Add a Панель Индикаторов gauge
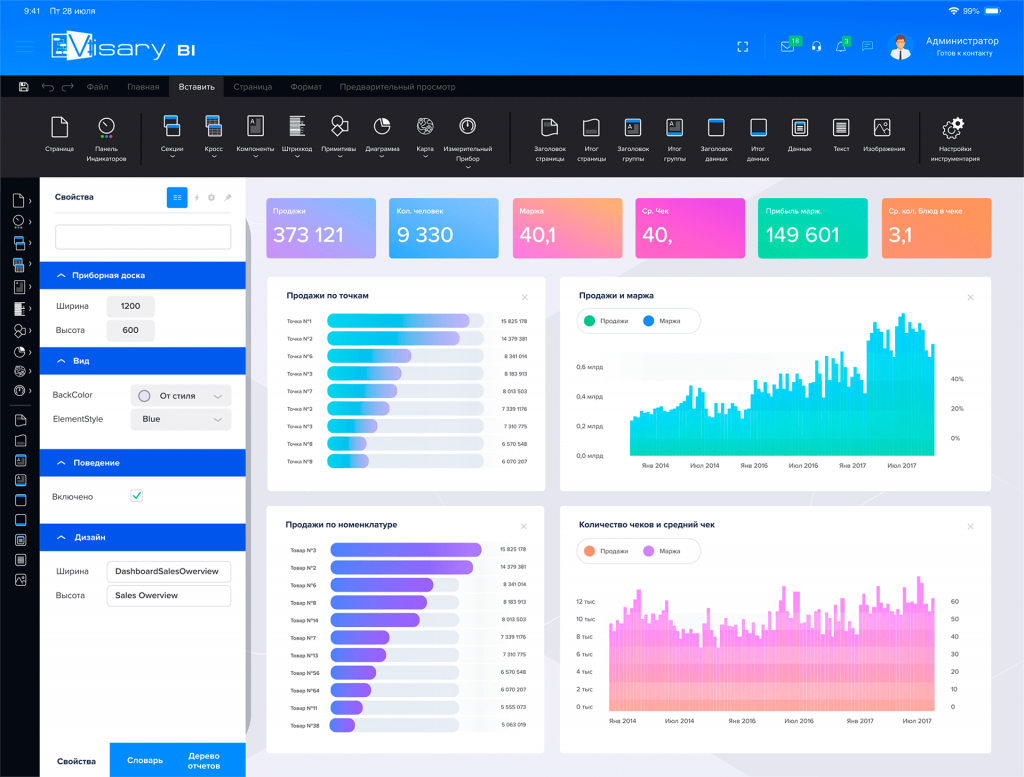Viewport: 1024px width, 777px height. [x=106, y=138]
